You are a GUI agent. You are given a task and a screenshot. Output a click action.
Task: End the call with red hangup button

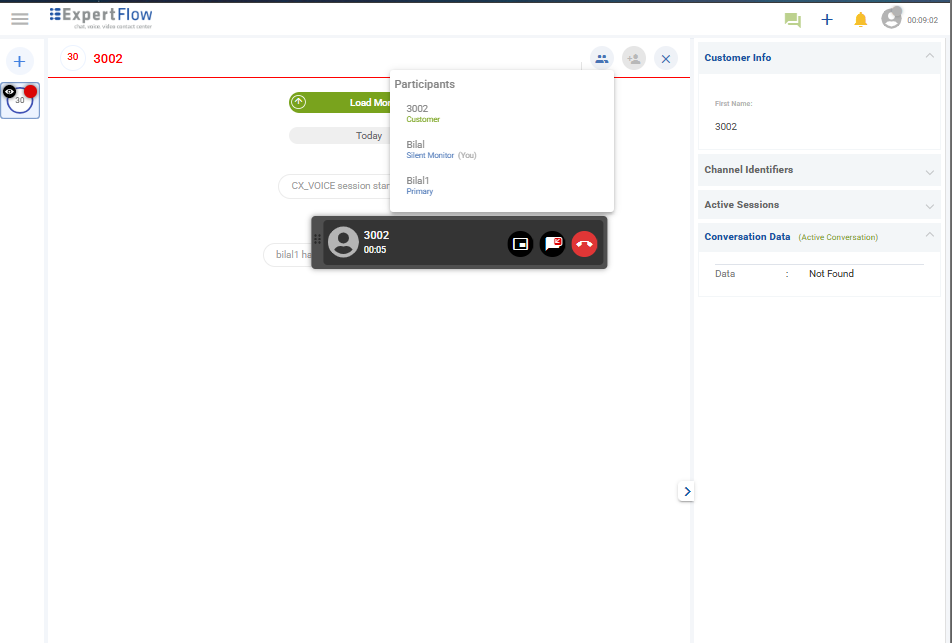click(585, 244)
